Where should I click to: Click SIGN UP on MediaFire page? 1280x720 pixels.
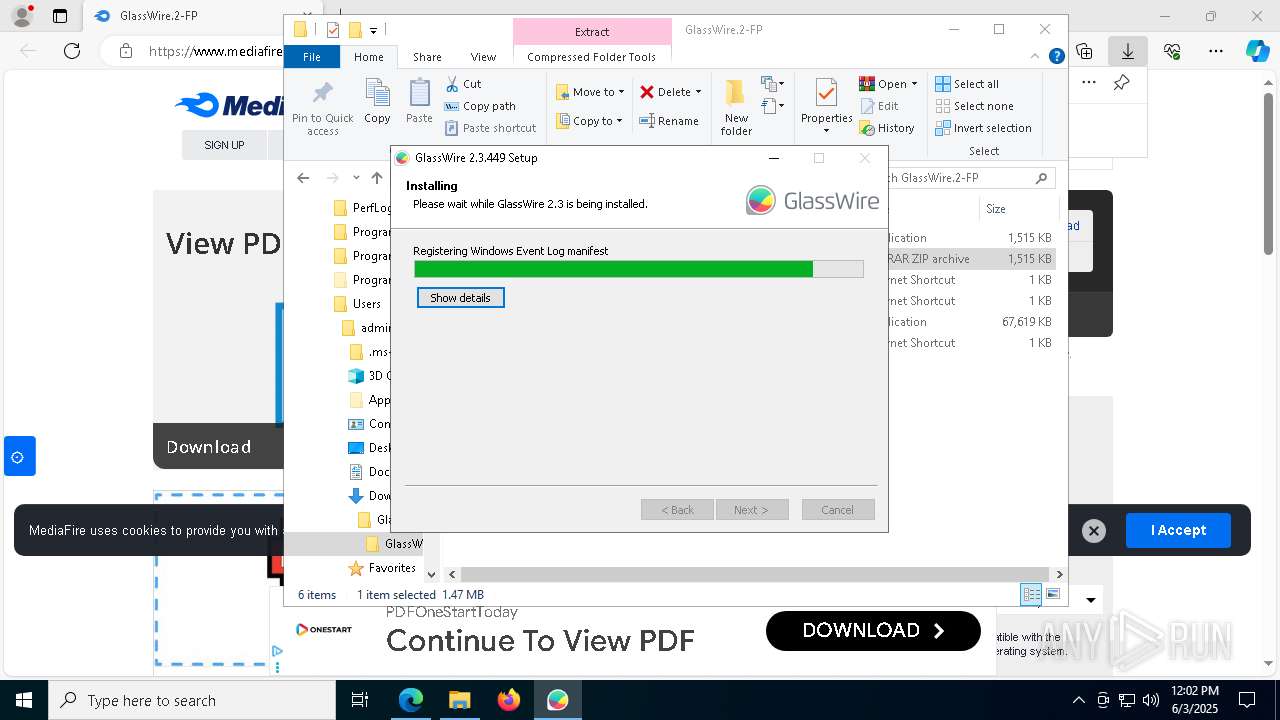tap(224, 145)
